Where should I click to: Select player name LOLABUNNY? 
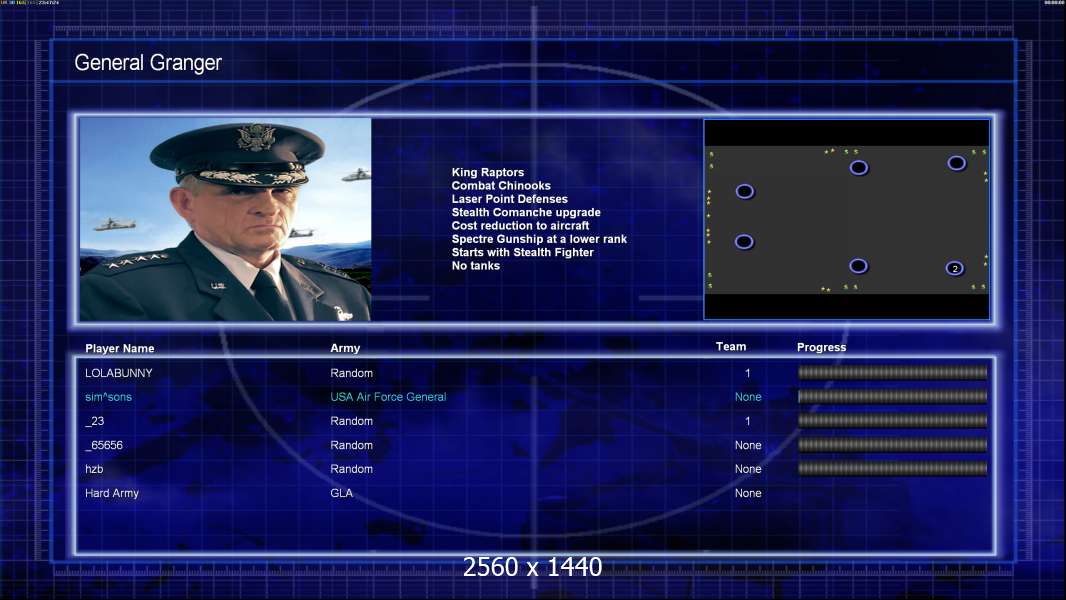(119, 373)
